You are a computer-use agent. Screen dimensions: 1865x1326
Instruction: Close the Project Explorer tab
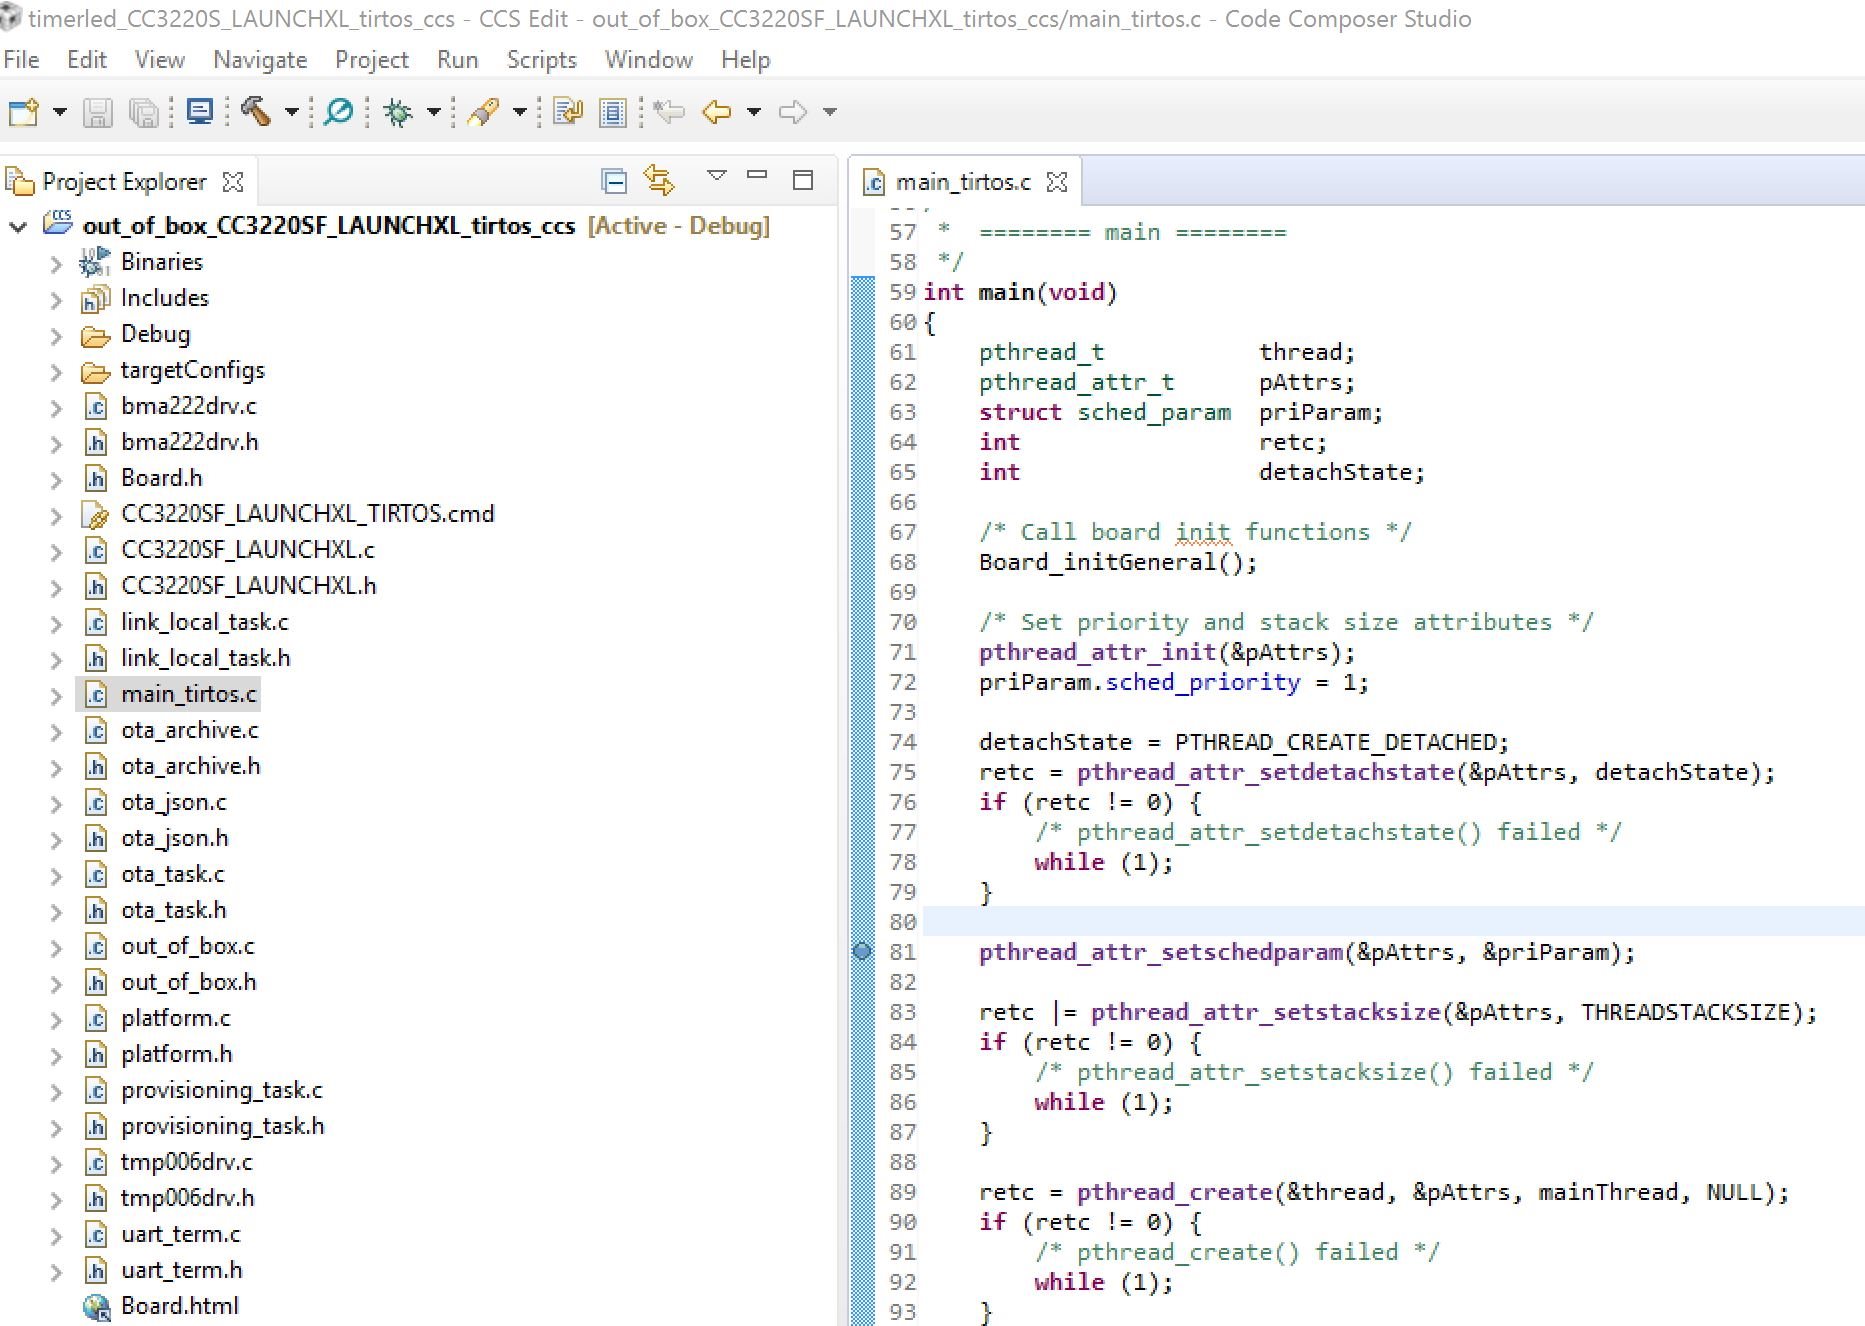(233, 182)
